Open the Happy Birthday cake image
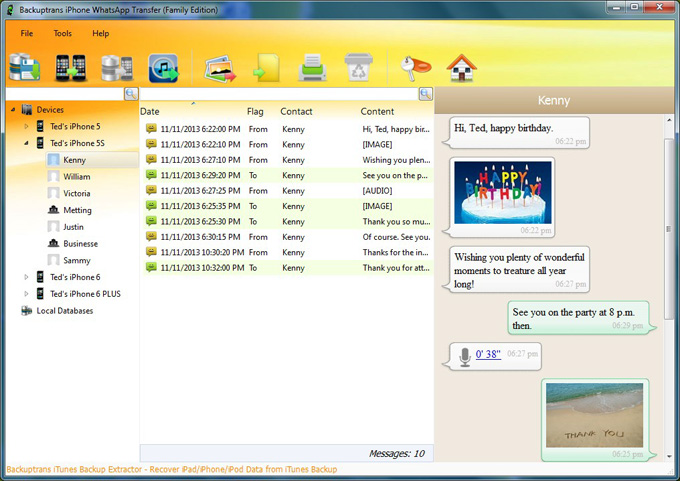 [x=503, y=192]
